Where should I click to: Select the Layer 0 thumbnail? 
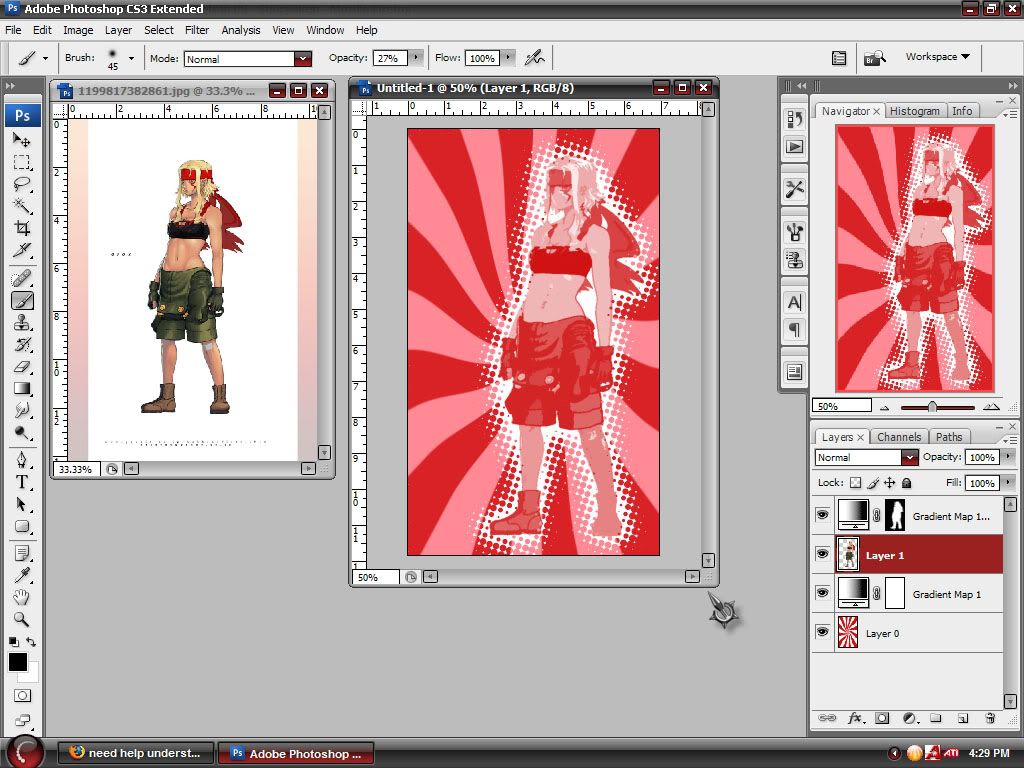pos(848,632)
